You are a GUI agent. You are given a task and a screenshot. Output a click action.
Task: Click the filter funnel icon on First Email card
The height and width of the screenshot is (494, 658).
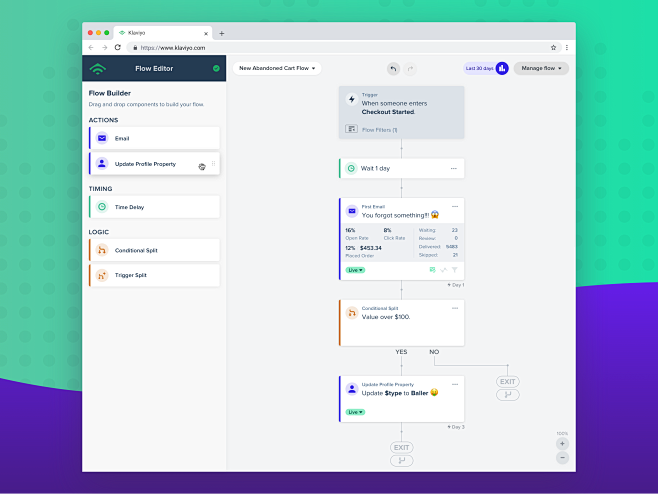[455, 270]
